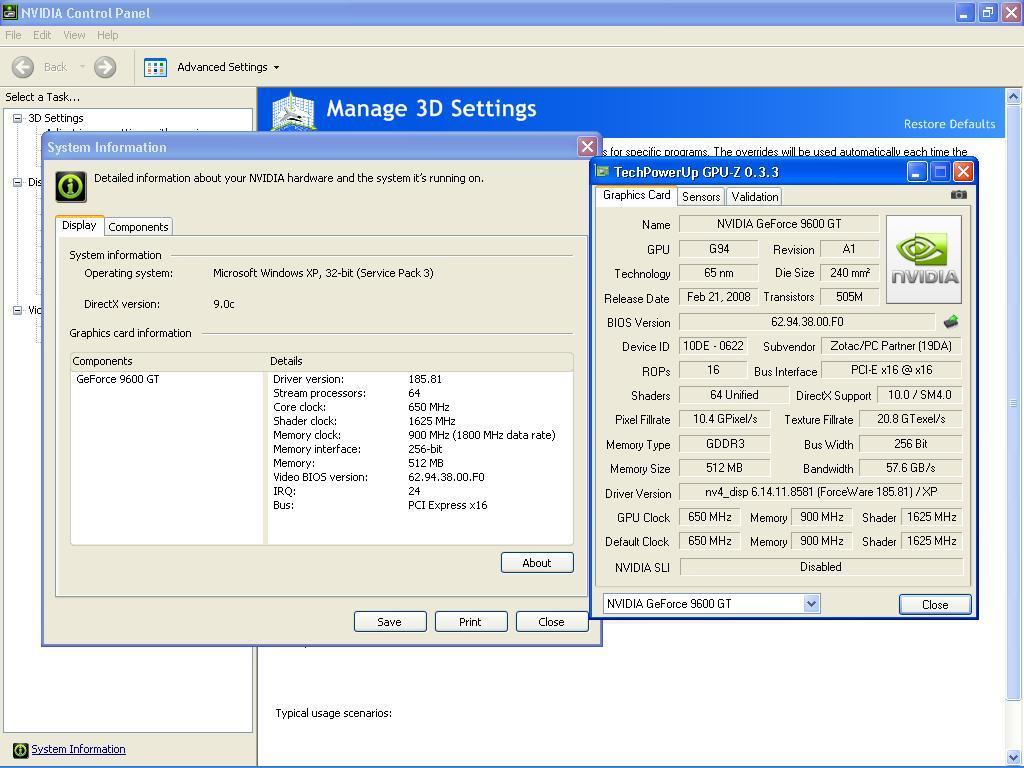The height and width of the screenshot is (768, 1024).
Task: Click the BIOS save chip icon in GPU-Z
Action: tap(951, 321)
